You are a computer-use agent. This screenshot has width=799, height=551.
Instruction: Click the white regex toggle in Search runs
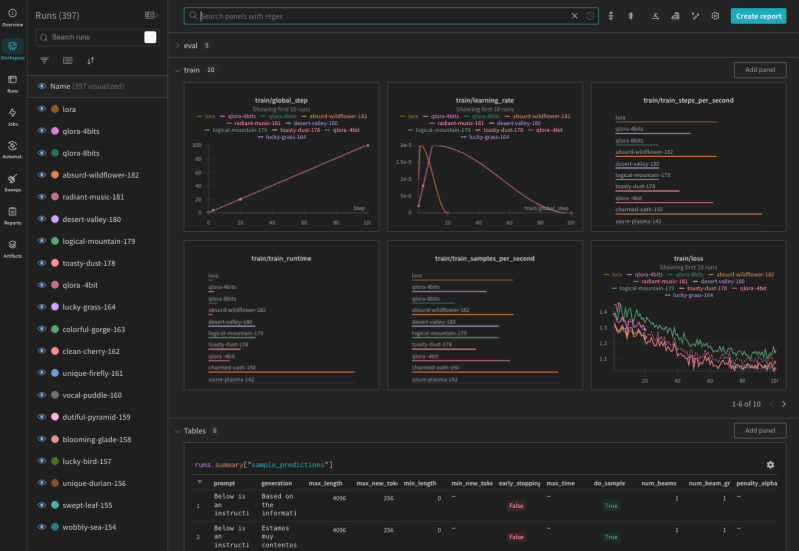pyautogui.click(x=150, y=37)
